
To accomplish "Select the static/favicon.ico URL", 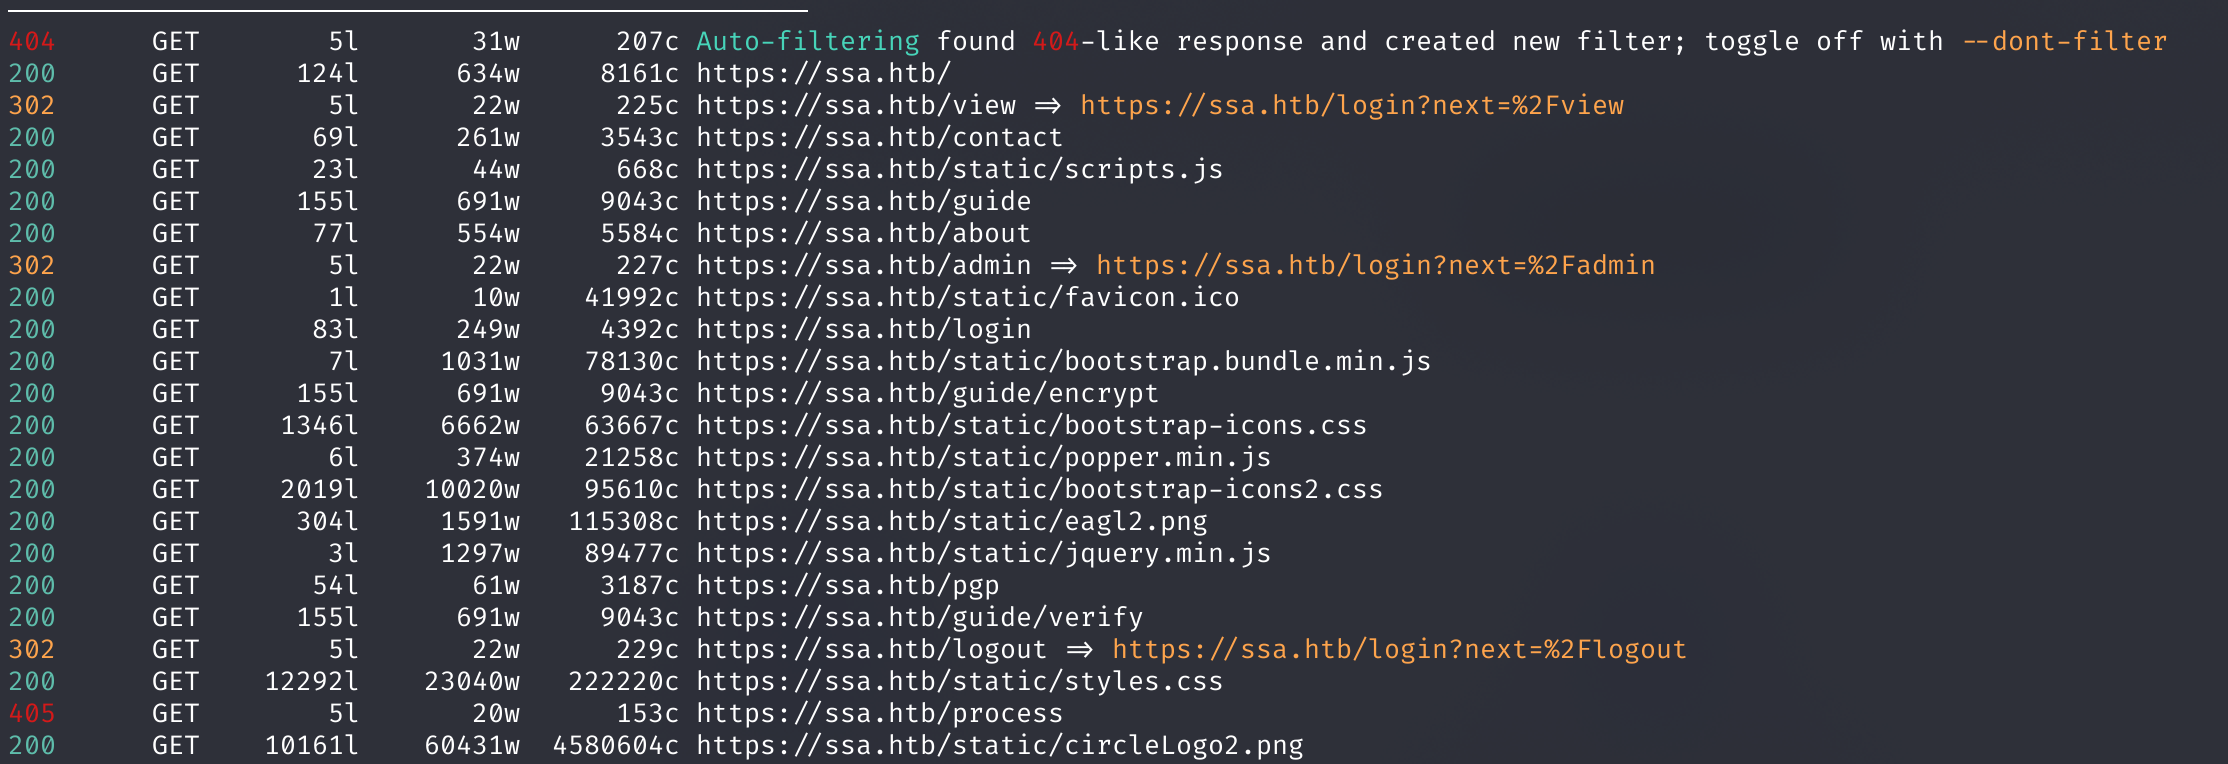I will pyautogui.click(x=968, y=298).
